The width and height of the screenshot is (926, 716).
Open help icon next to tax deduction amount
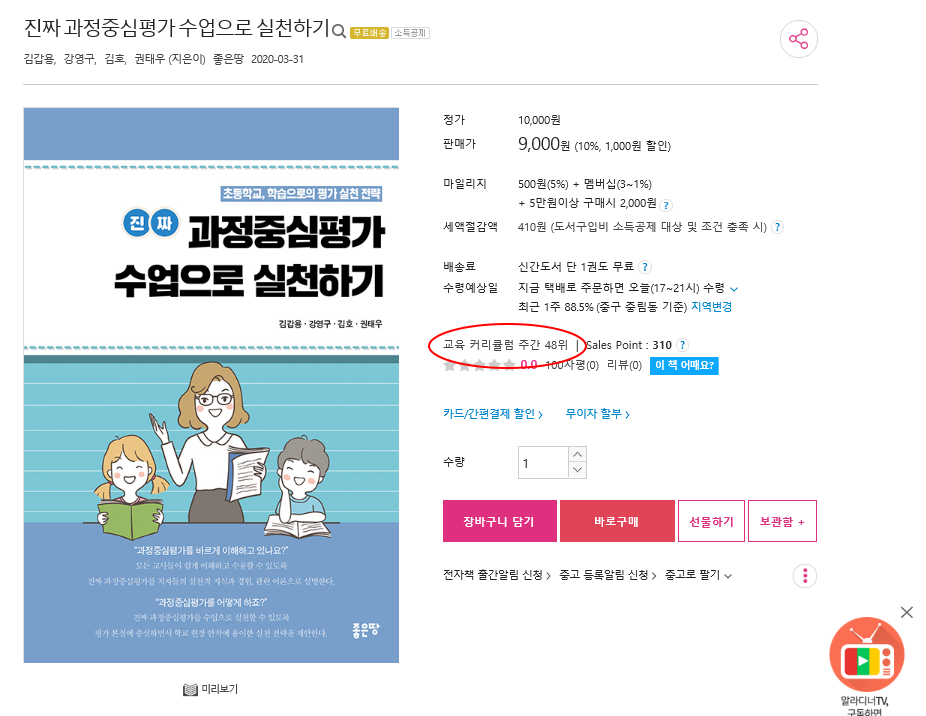(x=778, y=227)
